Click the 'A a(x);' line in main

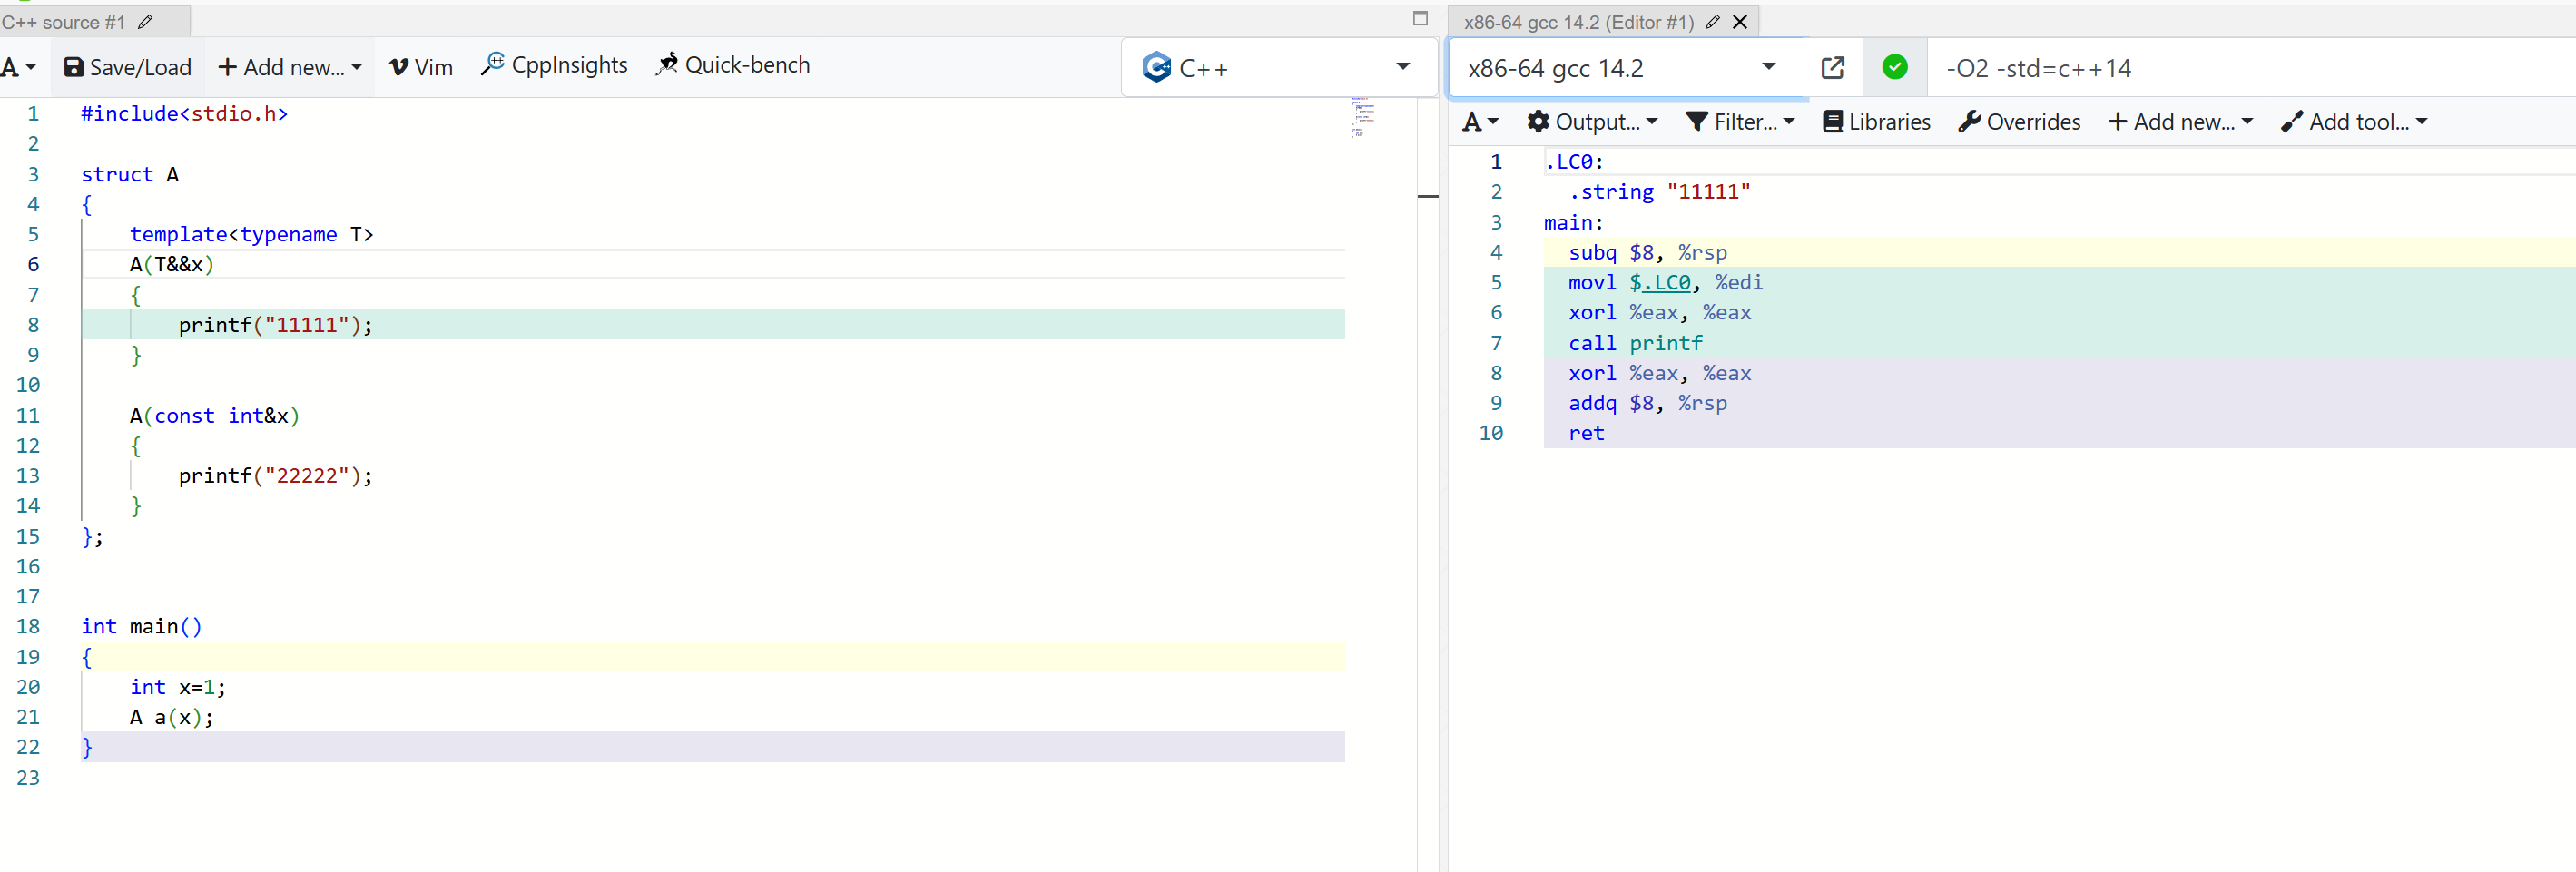(x=171, y=717)
